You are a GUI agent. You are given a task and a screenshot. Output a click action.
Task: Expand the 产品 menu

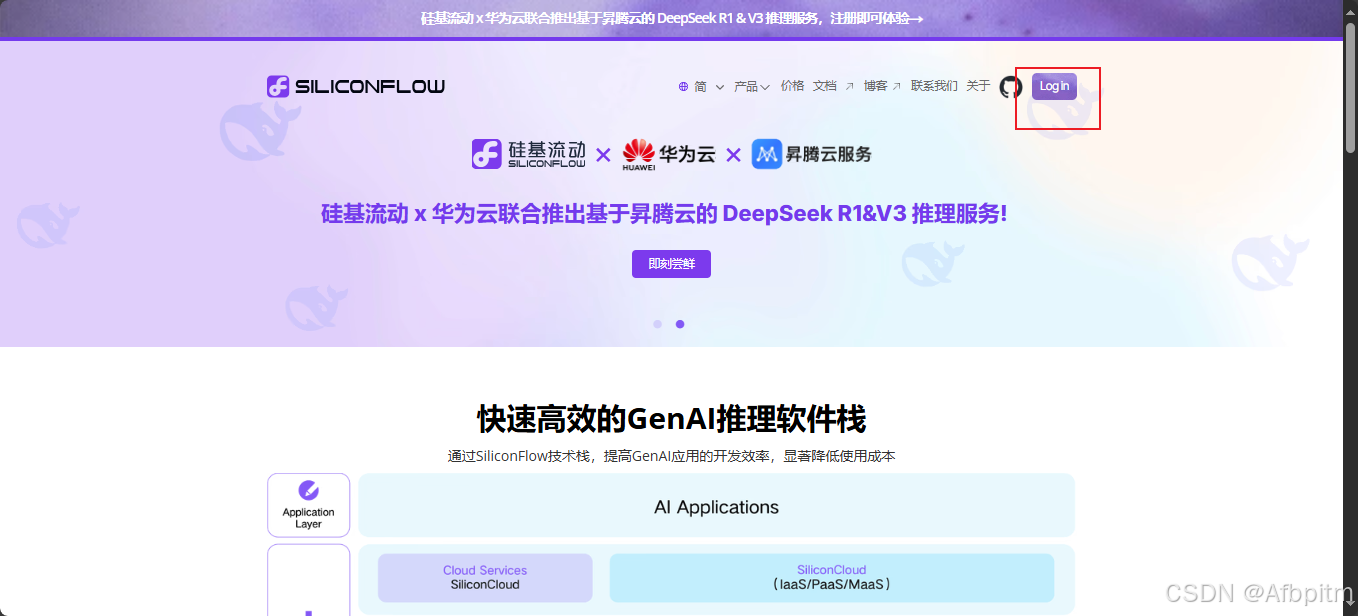[752, 87]
